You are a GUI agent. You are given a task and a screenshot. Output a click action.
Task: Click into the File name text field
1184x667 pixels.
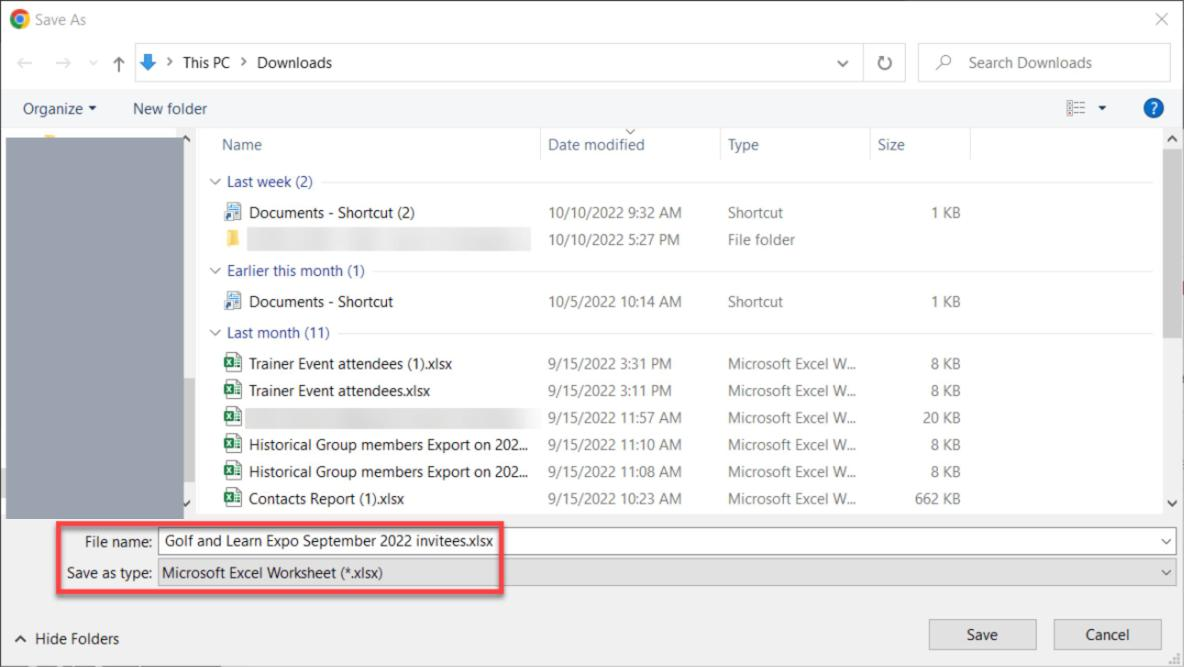click(657, 541)
